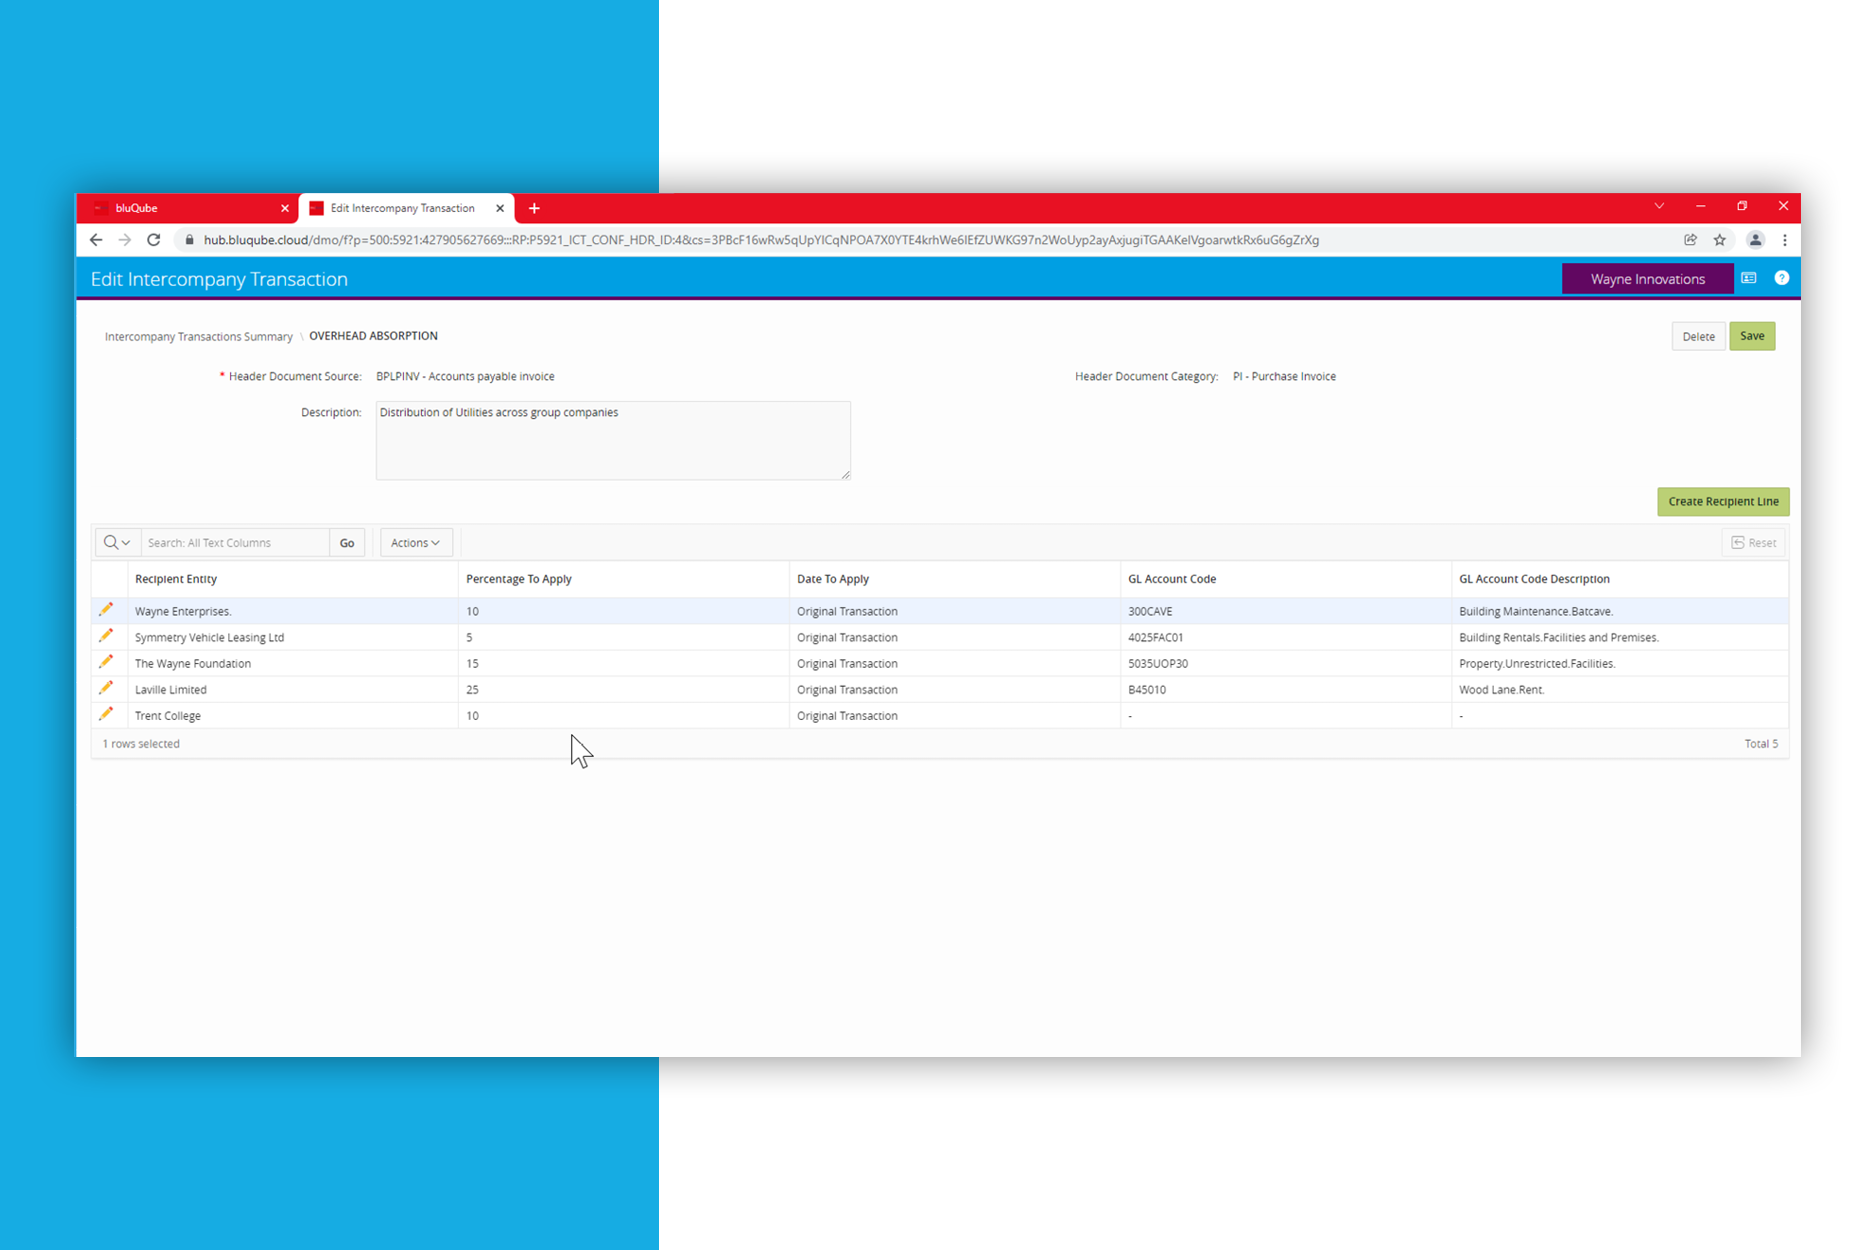
Task: Click the browser reload page icon
Action: (x=154, y=240)
